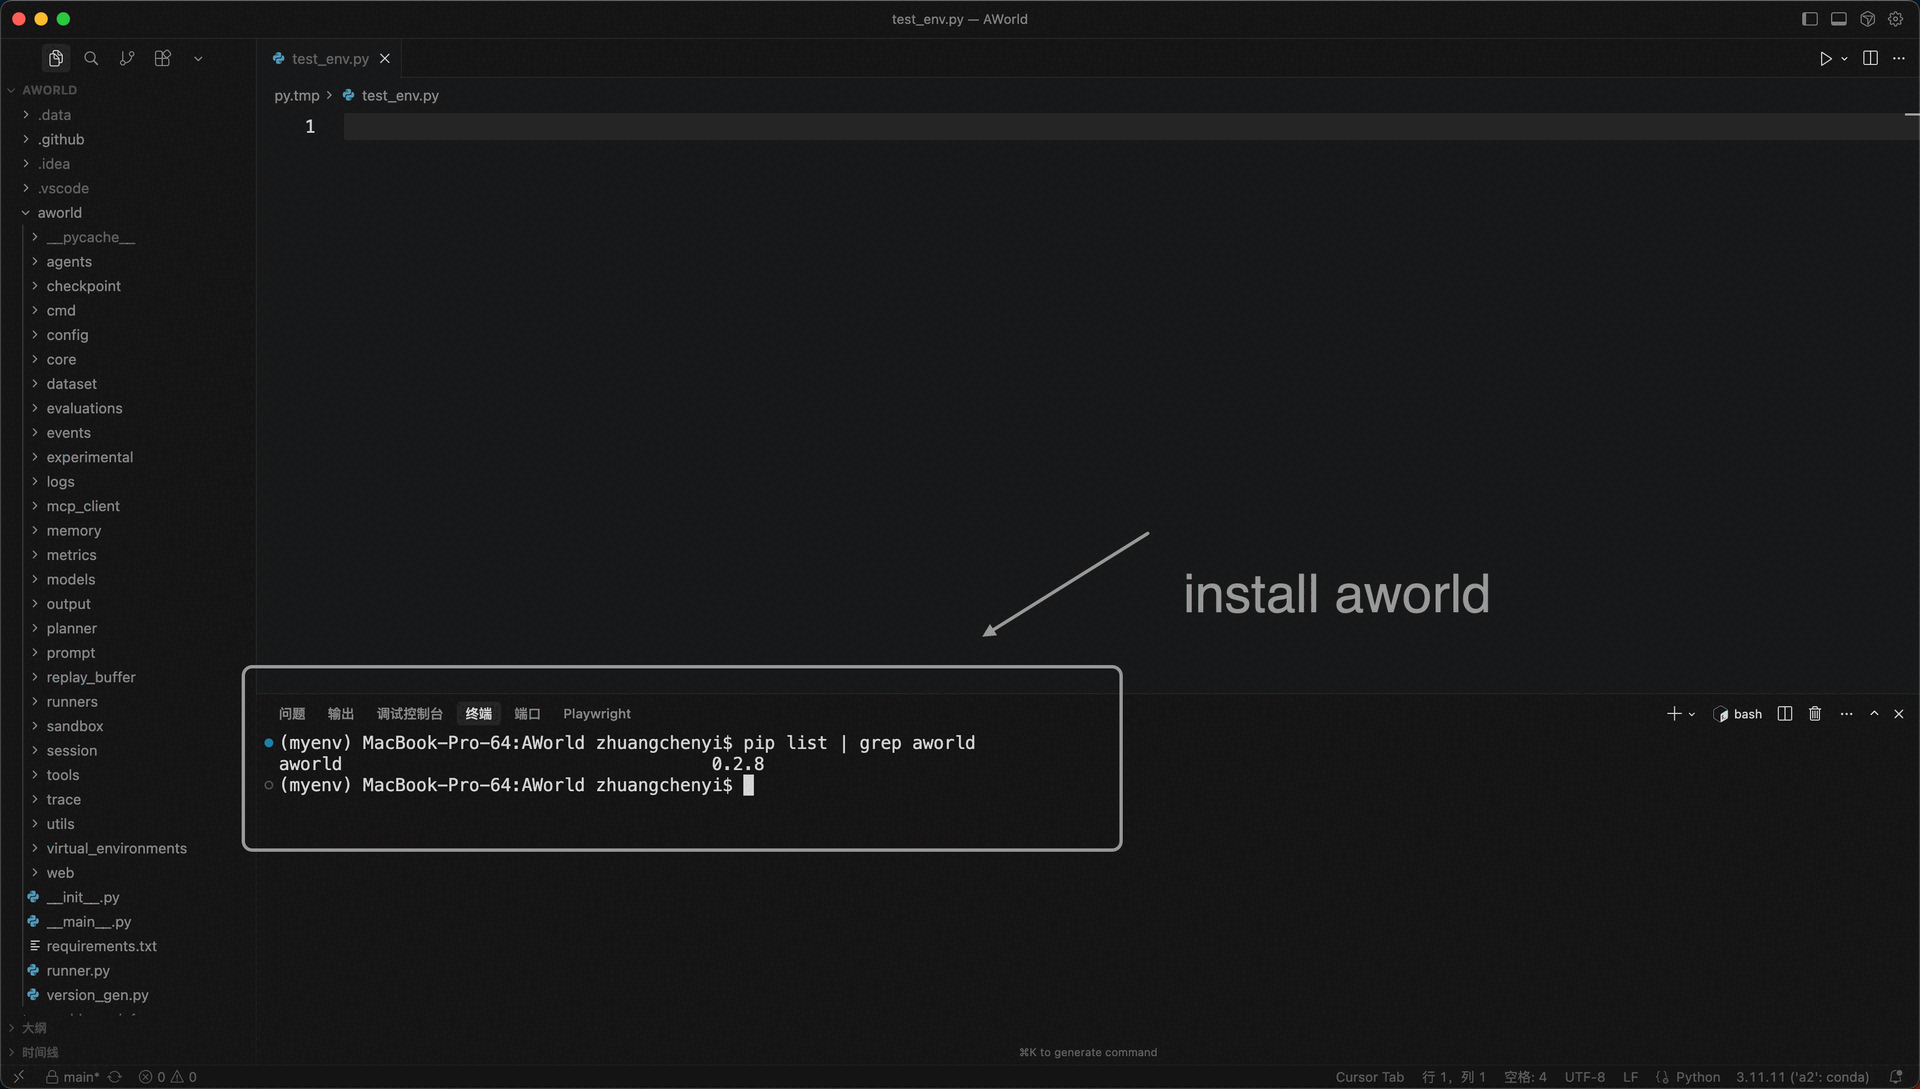Viewport: 1920px width, 1089px height.
Task: Add a new terminal with the plus icon
Action: [1674, 714]
